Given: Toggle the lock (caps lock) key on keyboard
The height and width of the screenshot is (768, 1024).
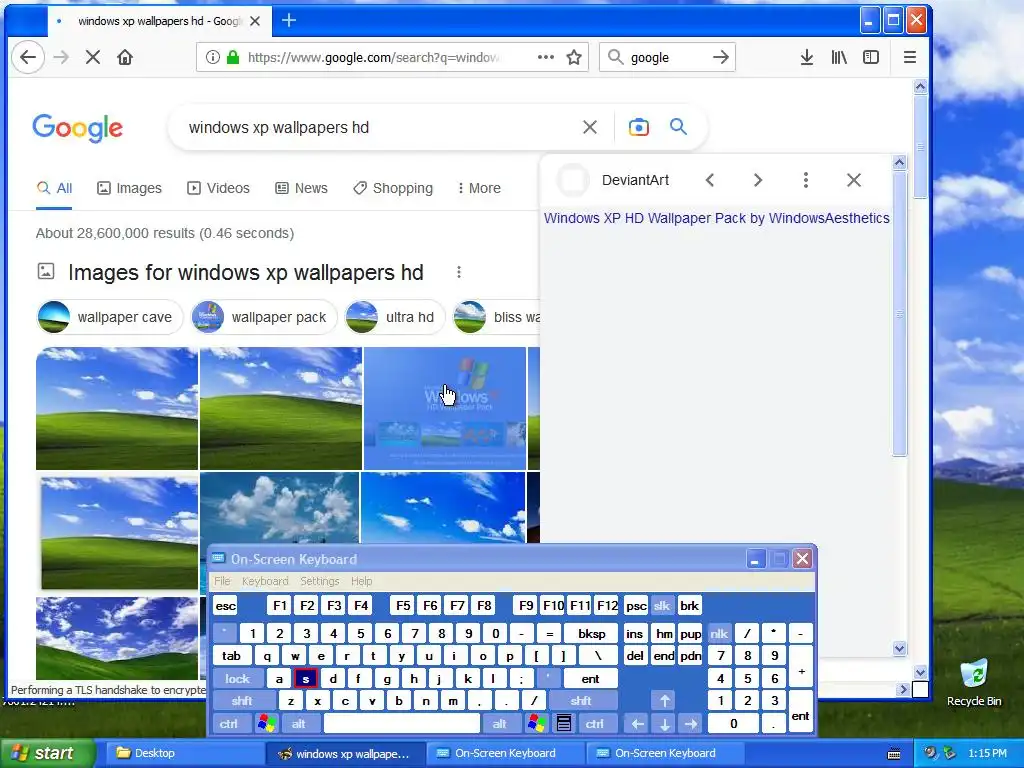Looking at the screenshot, I should click(238, 679).
